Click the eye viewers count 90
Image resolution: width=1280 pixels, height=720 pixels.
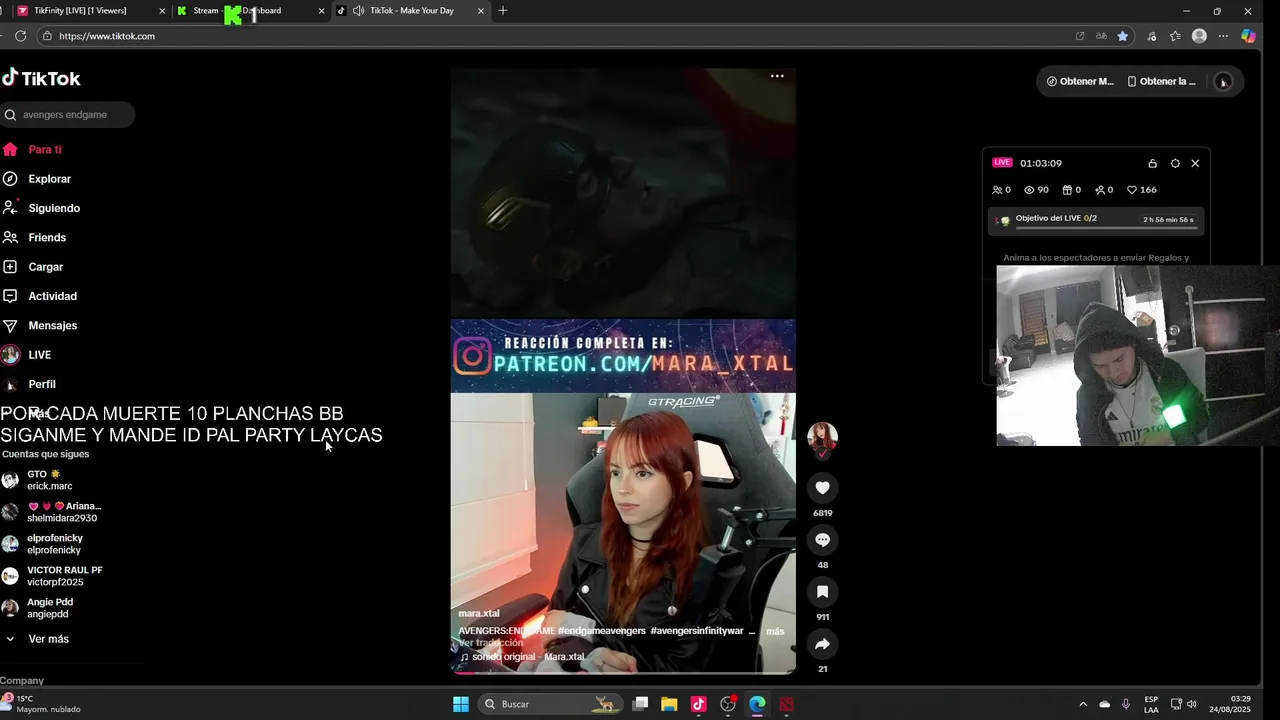point(1036,190)
